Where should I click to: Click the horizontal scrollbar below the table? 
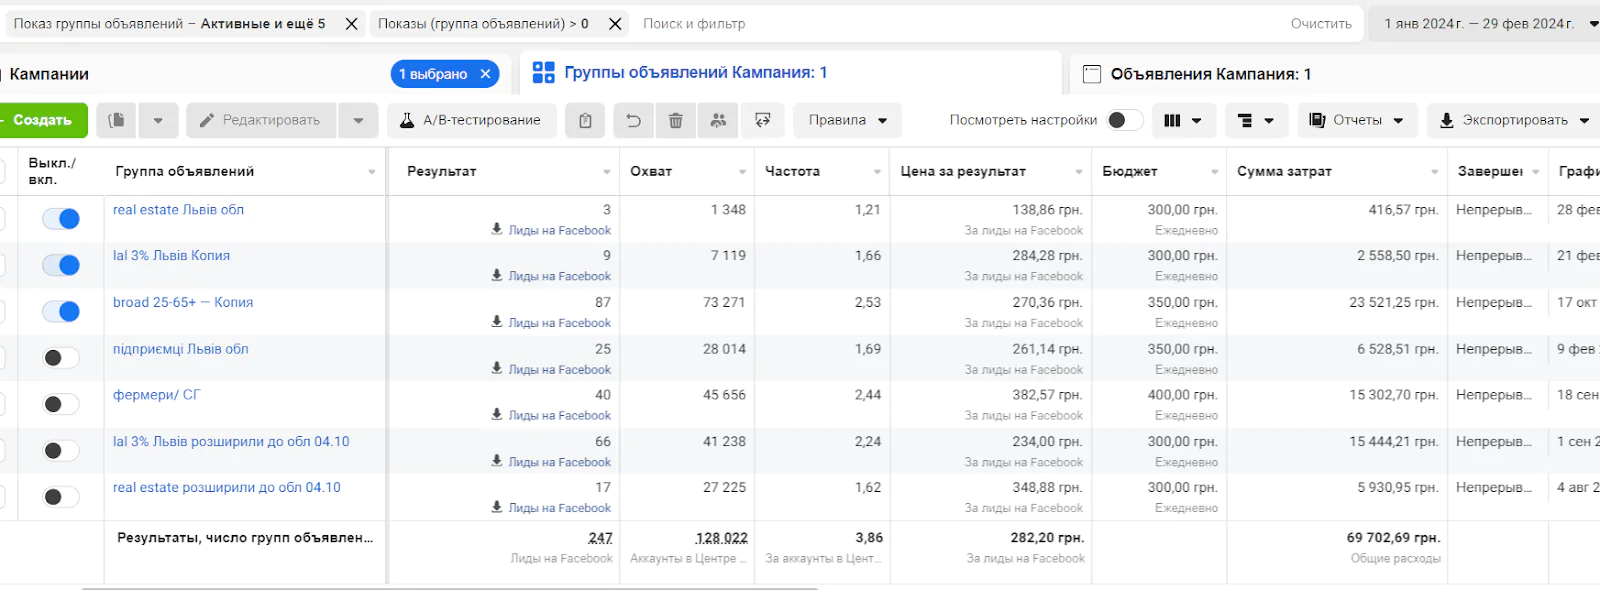(x=450, y=588)
